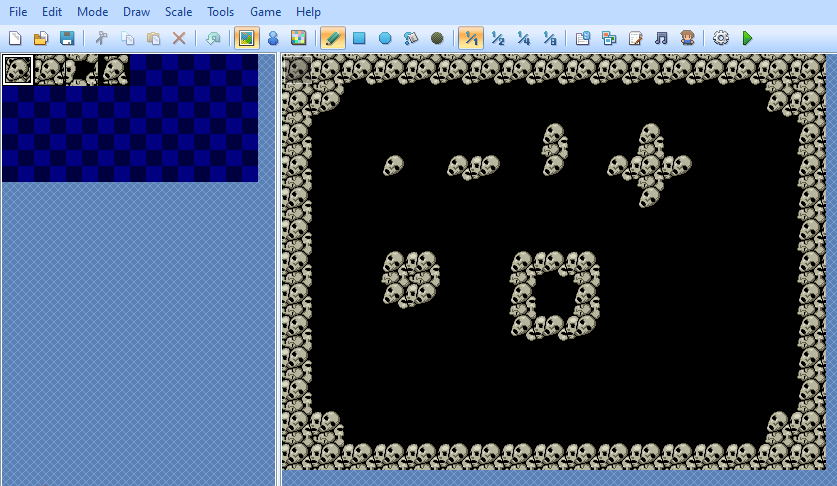The height and width of the screenshot is (486, 837).
Task: Paste using the clipboard icon
Action: pos(153,38)
